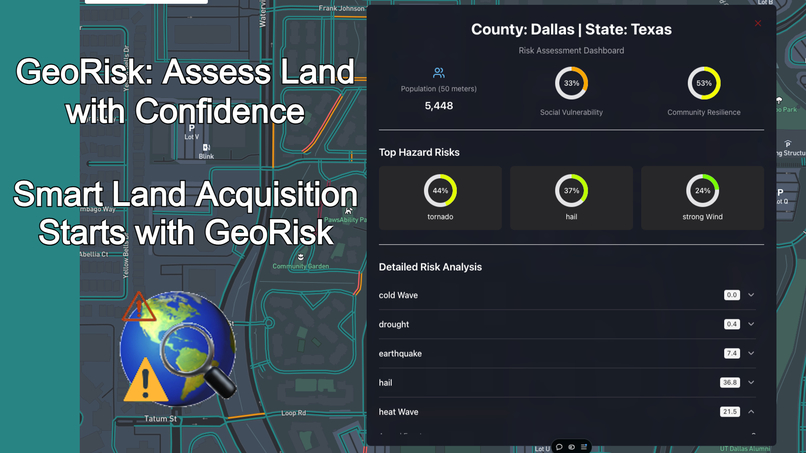
Task: Click the drought 0.4 score badge
Action: 731,324
